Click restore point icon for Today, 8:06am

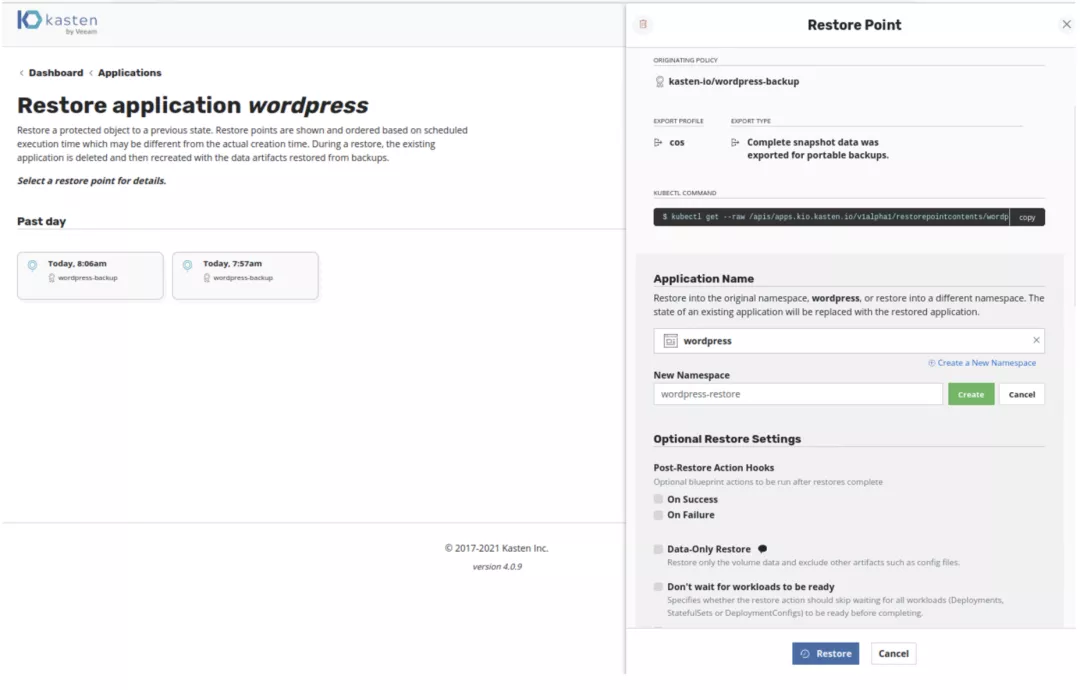tap(32, 265)
